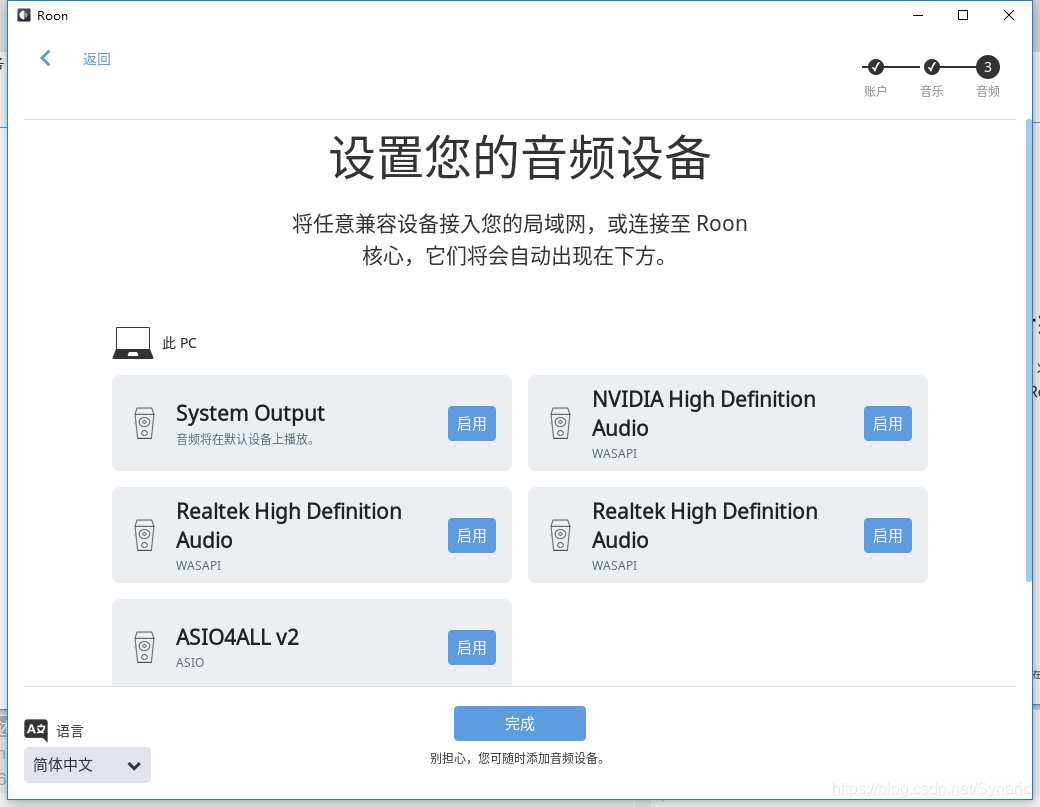Click the 设置您的音频设备 heading
The image size is (1040, 807).
pyautogui.click(x=520, y=158)
